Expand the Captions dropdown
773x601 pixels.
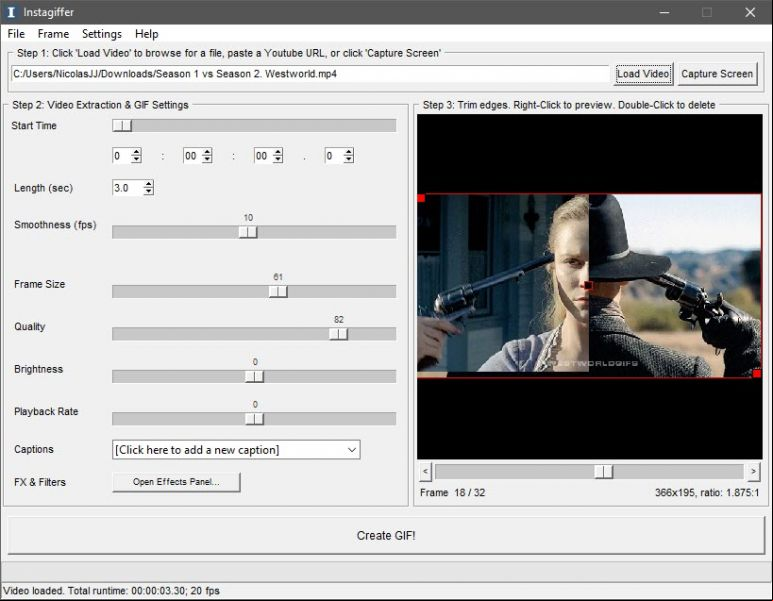coord(351,450)
